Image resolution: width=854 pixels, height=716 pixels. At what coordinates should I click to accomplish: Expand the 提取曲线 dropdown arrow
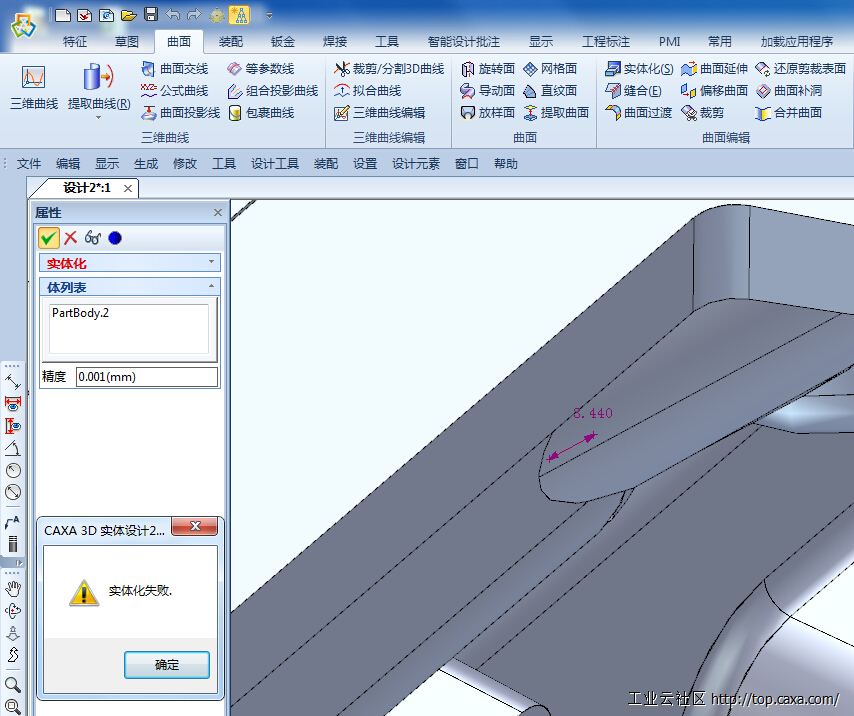(98, 118)
